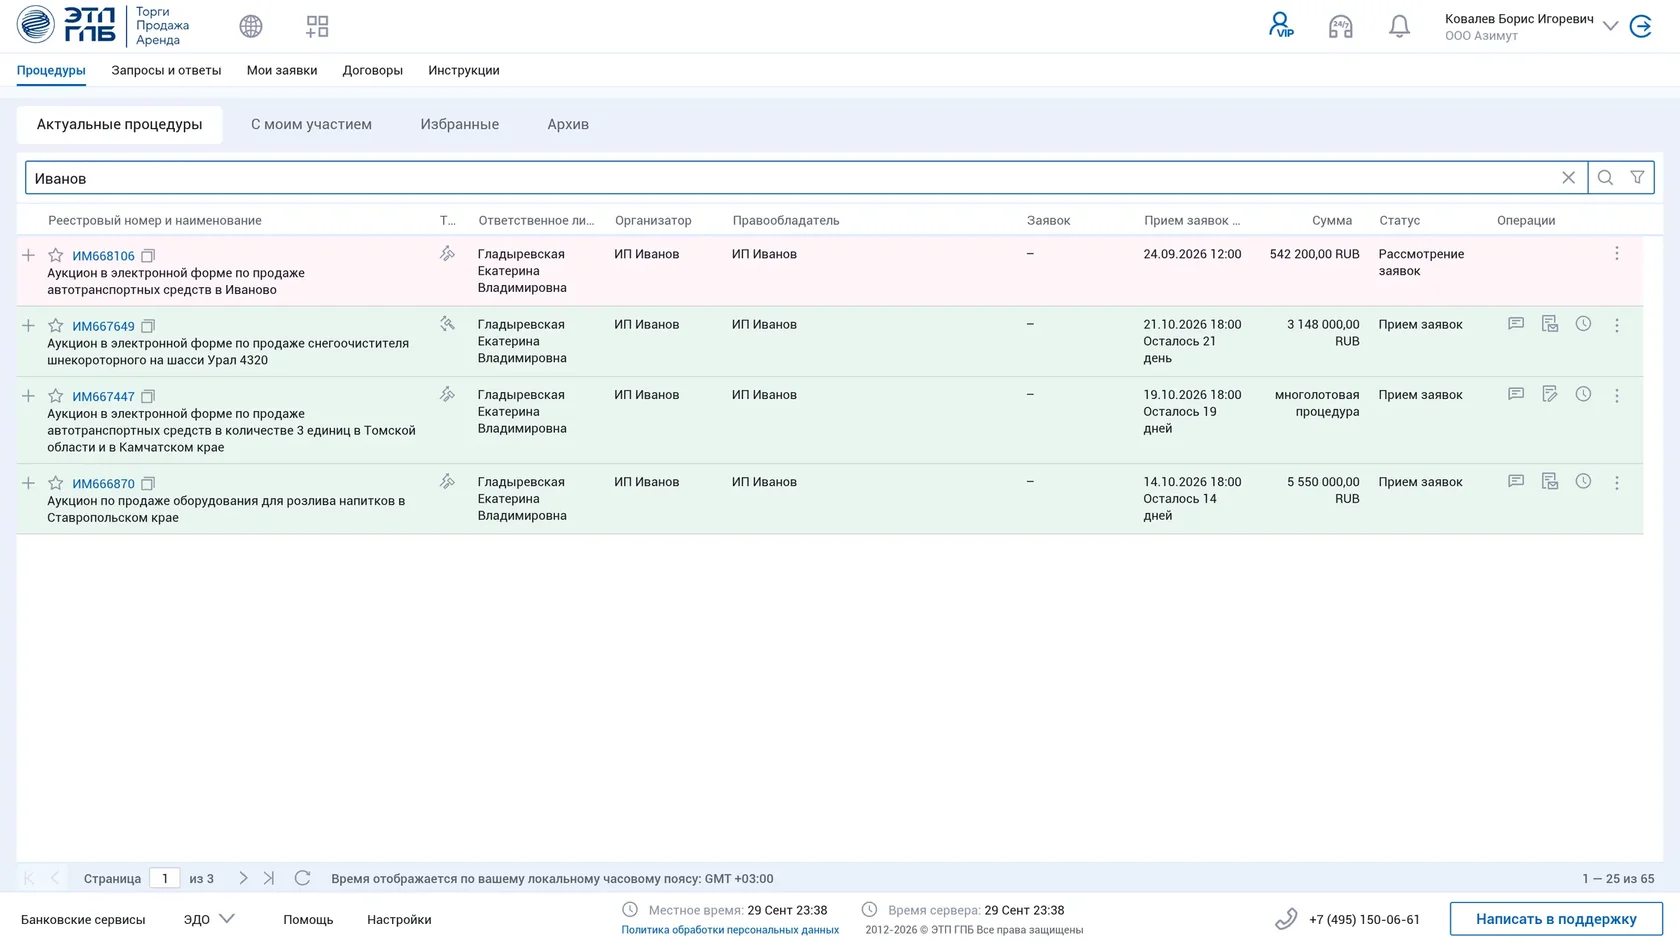Expand row ИМ667447 details
1680x945 pixels.
point(28,396)
